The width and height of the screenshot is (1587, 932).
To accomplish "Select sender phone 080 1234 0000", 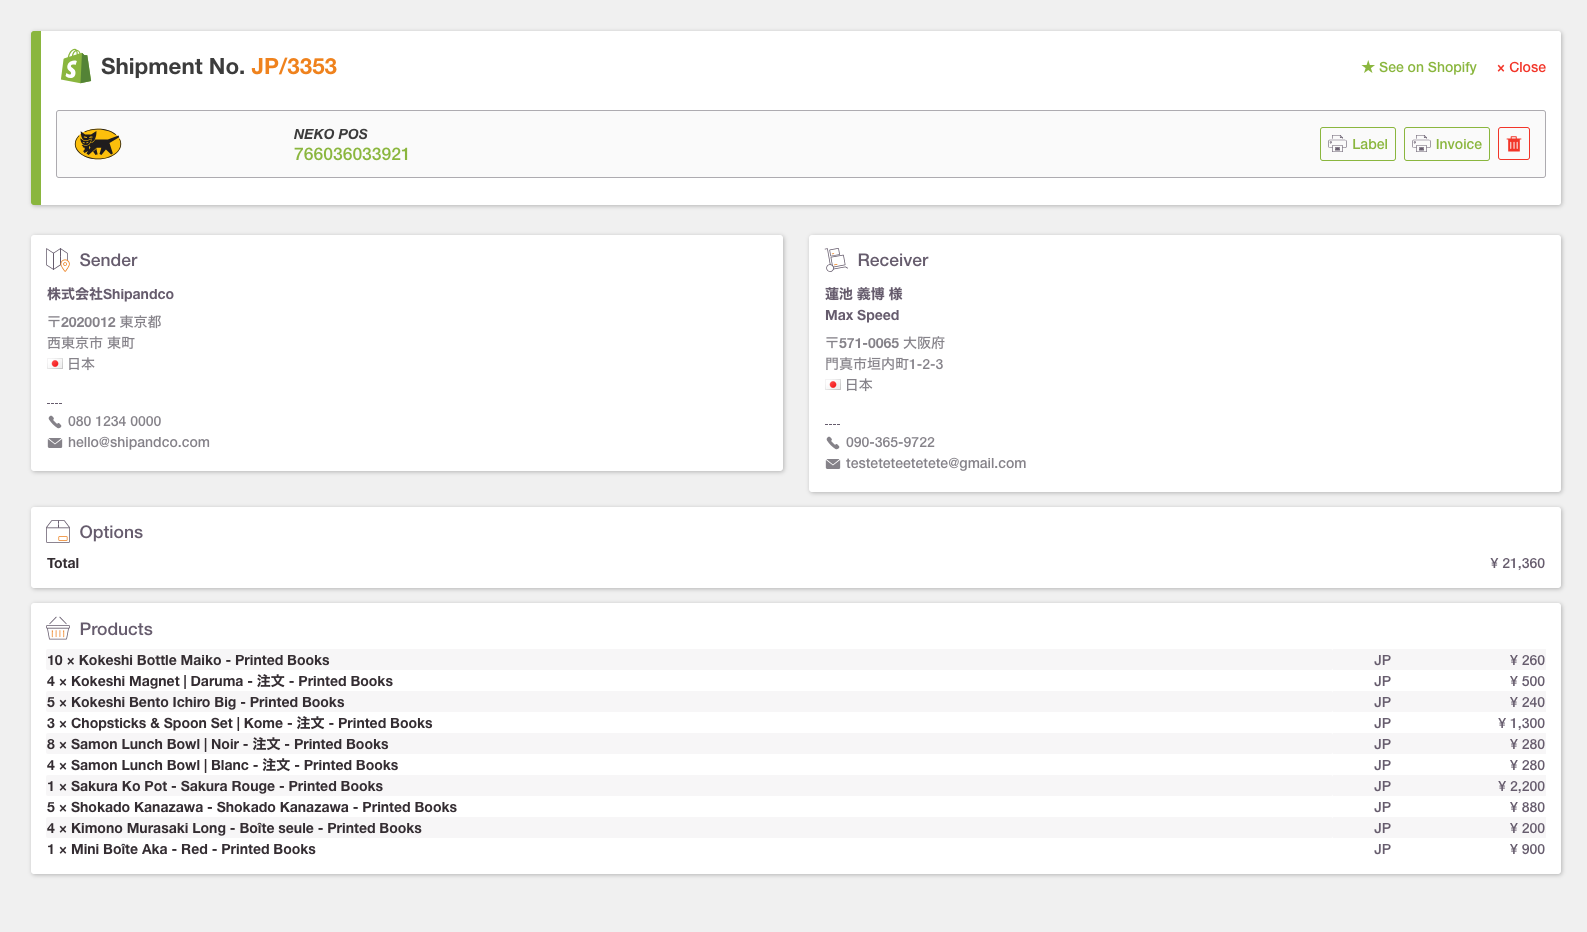I will pos(114,421).
